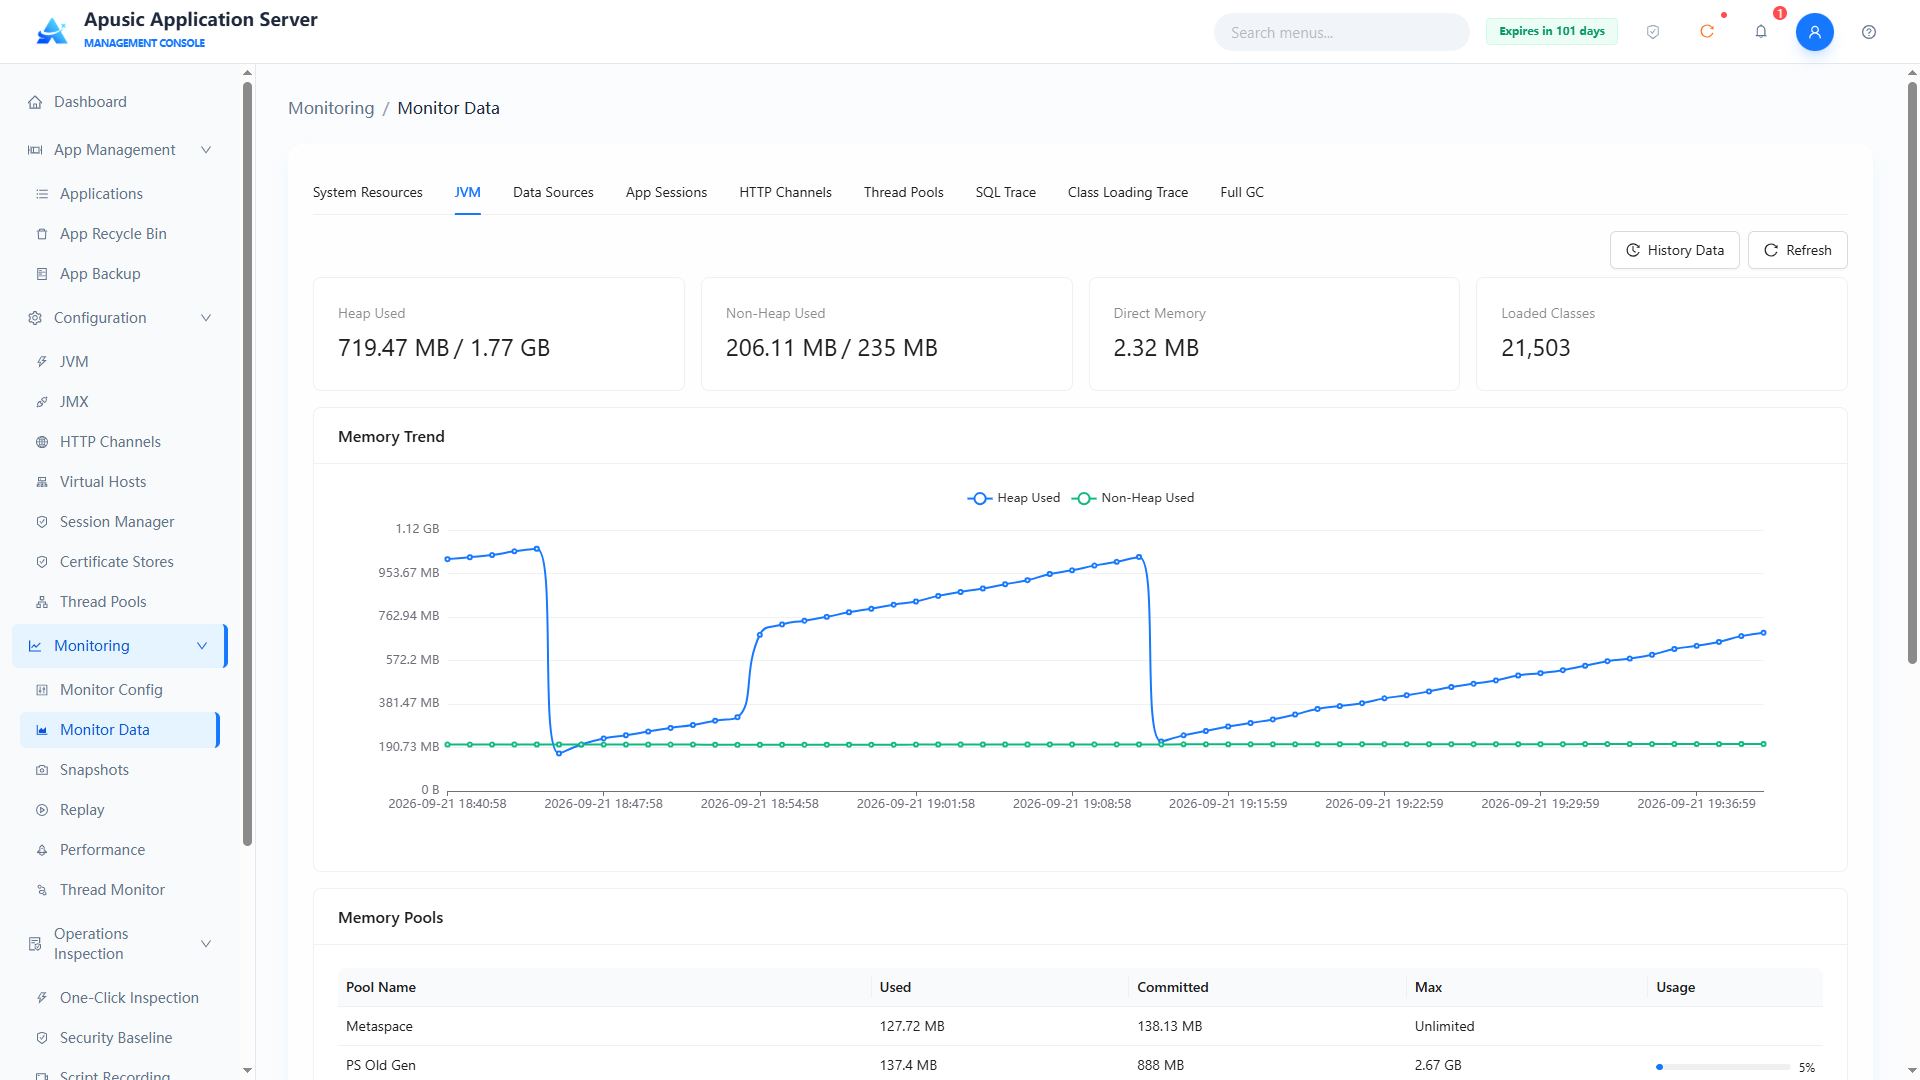1920x1080 pixels.
Task: Open the SQL Trace tab
Action: pos(1005,192)
